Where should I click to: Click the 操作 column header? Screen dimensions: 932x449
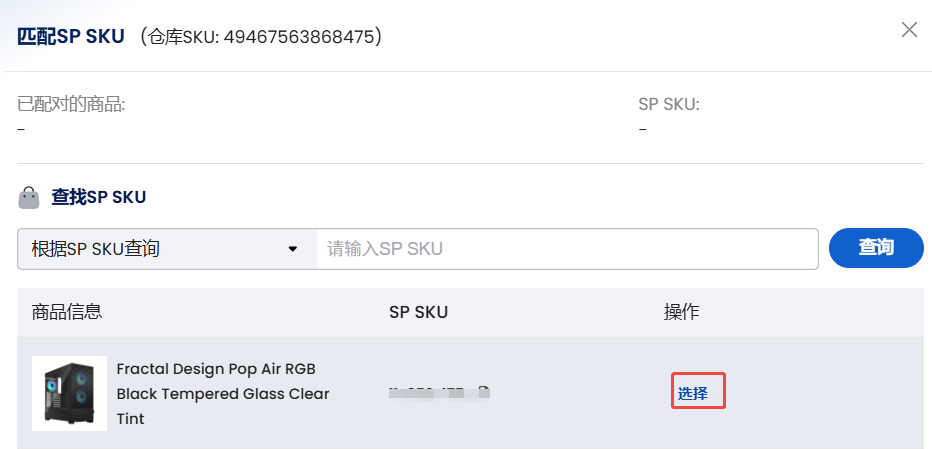coord(682,312)
